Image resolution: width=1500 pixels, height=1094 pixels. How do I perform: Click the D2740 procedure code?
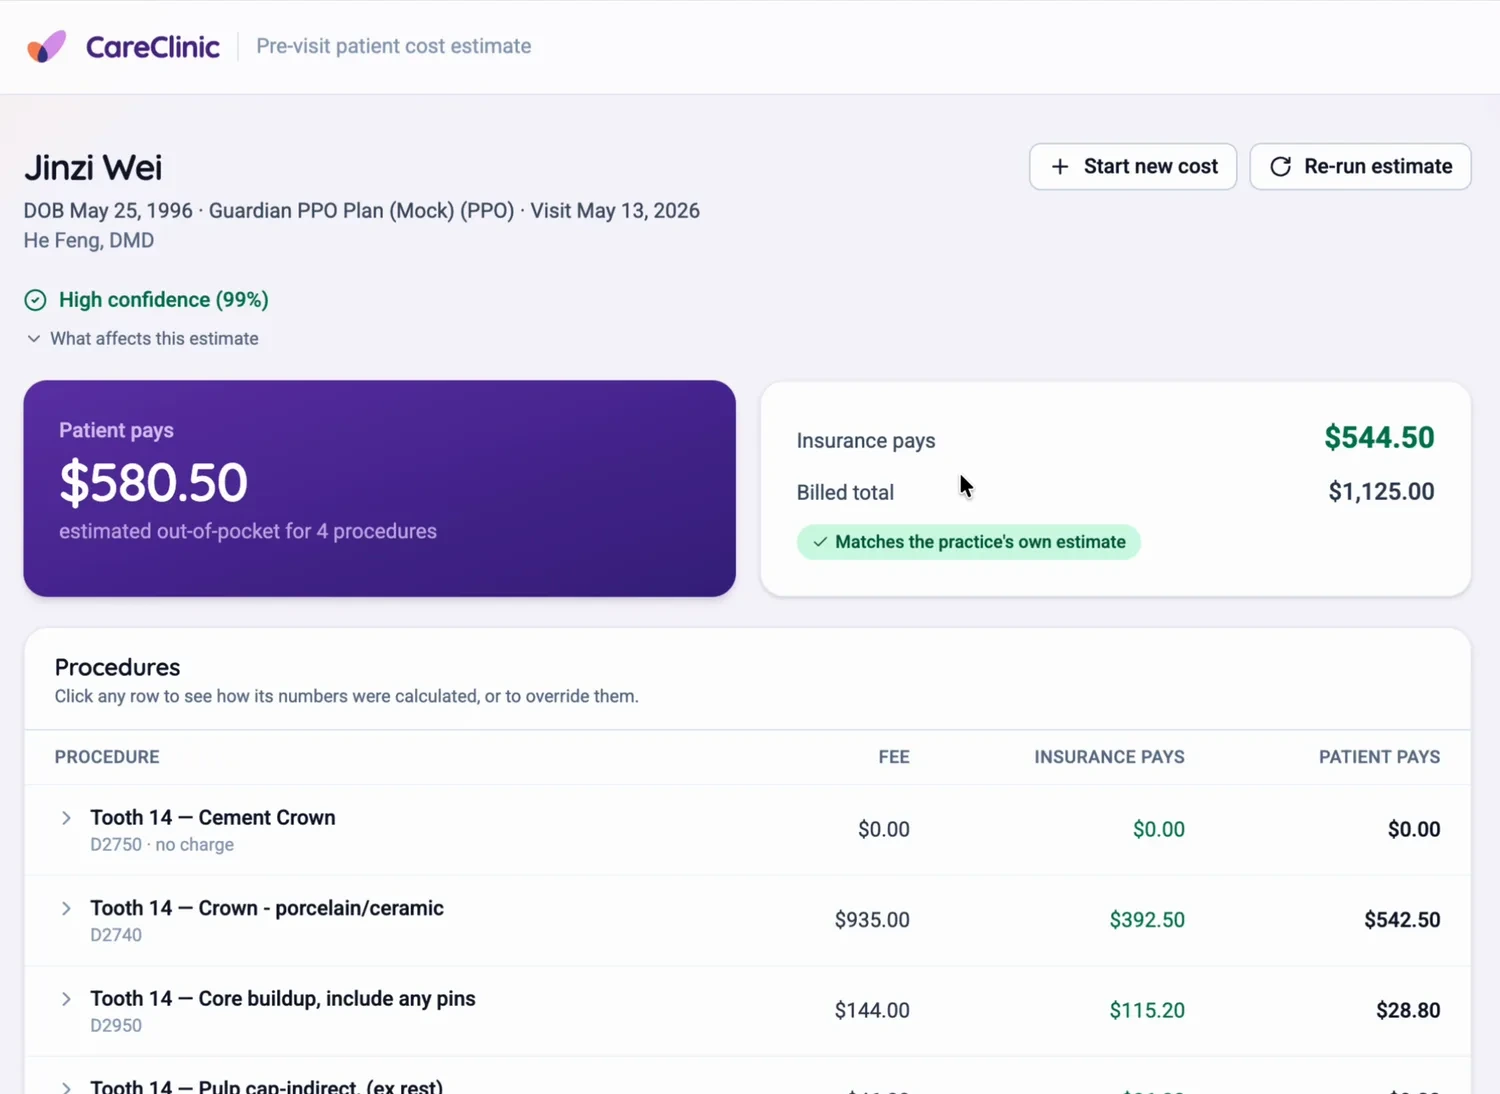pyautogui.click(x=116, y=935)
